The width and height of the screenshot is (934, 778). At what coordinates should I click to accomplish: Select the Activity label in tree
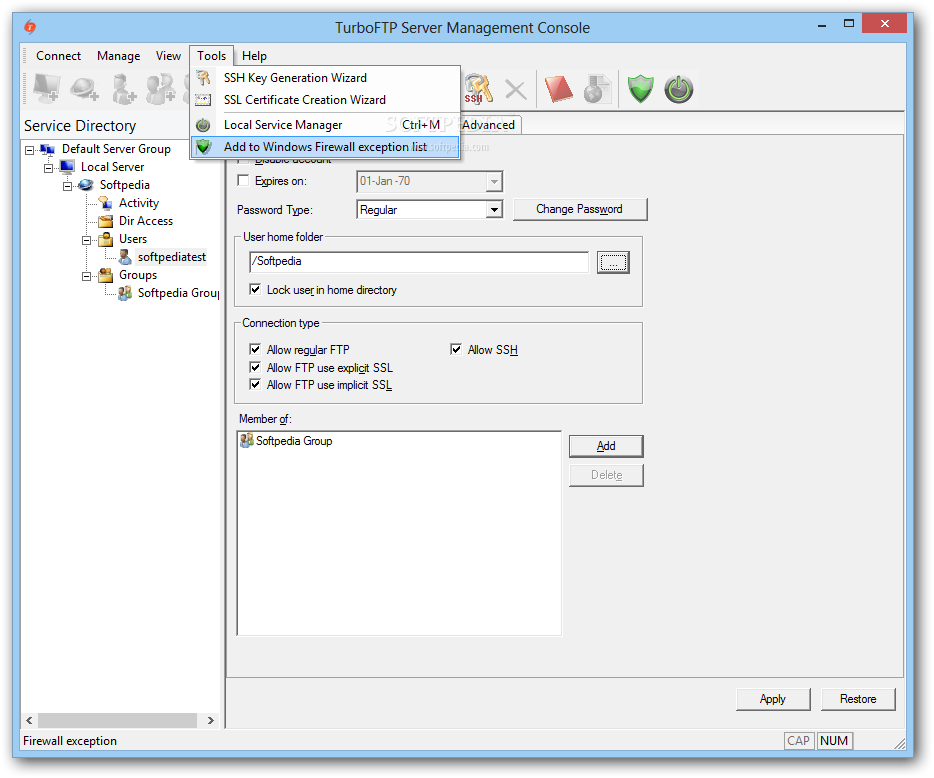tap(139, 203)
